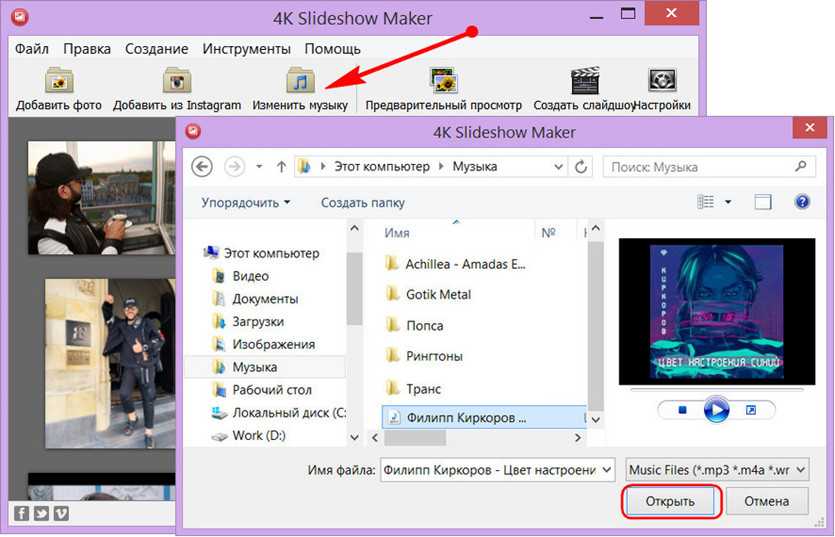
Task: Click the music search field
Action: click(x=700, y=167)
